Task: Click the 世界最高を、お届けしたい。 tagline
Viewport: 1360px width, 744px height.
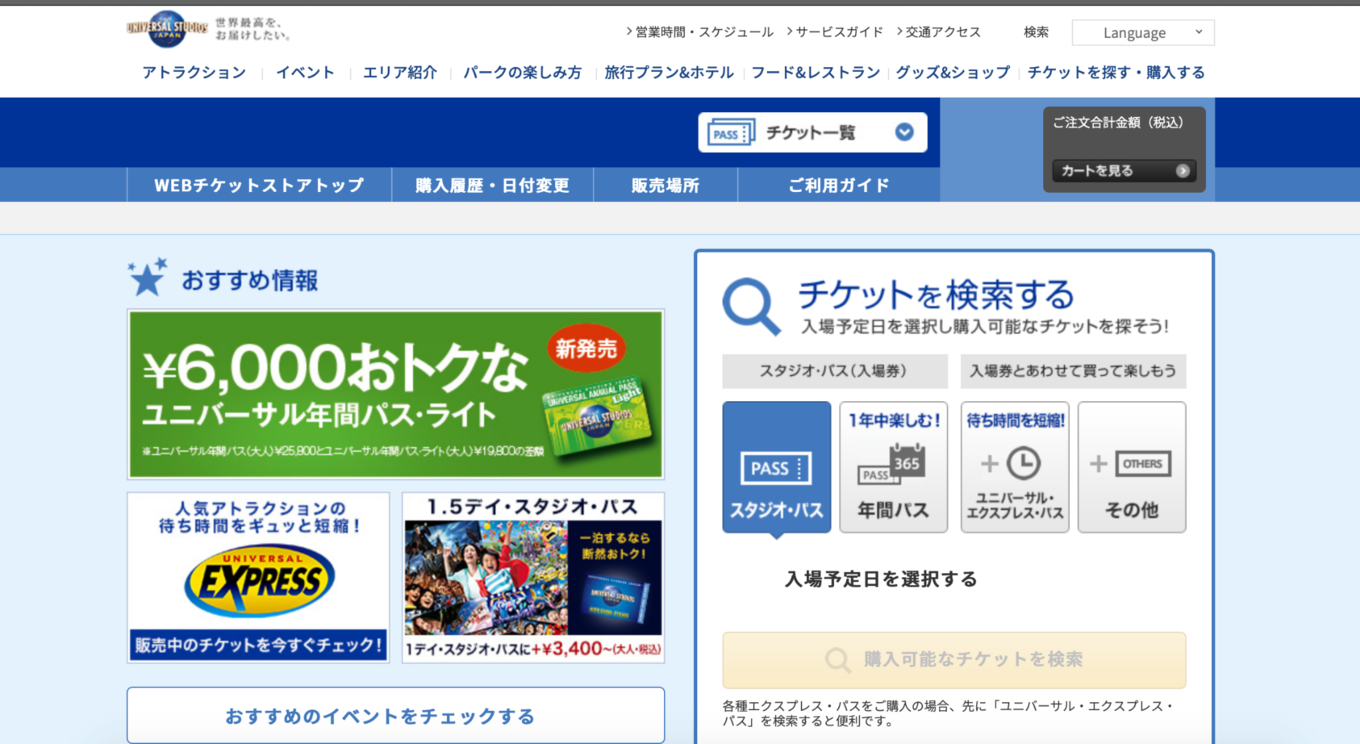Action: pos(252,28)
